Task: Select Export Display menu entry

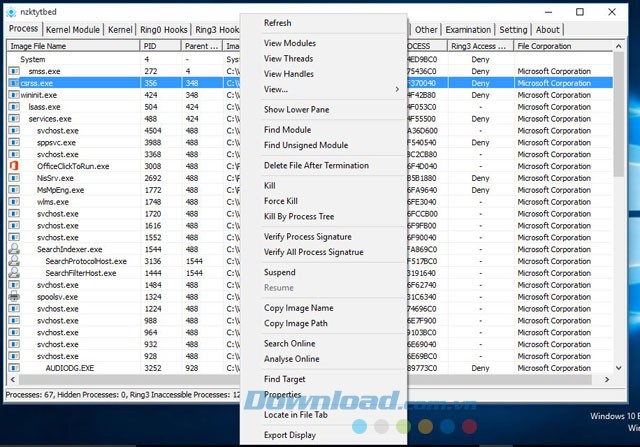Action: point(289,435)
